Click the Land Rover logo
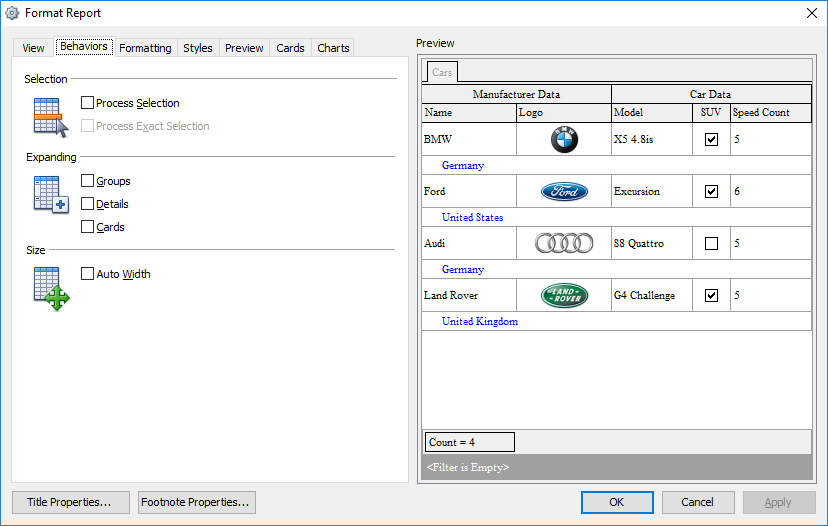This screenshot has height=526, width=828. point(564,295)
